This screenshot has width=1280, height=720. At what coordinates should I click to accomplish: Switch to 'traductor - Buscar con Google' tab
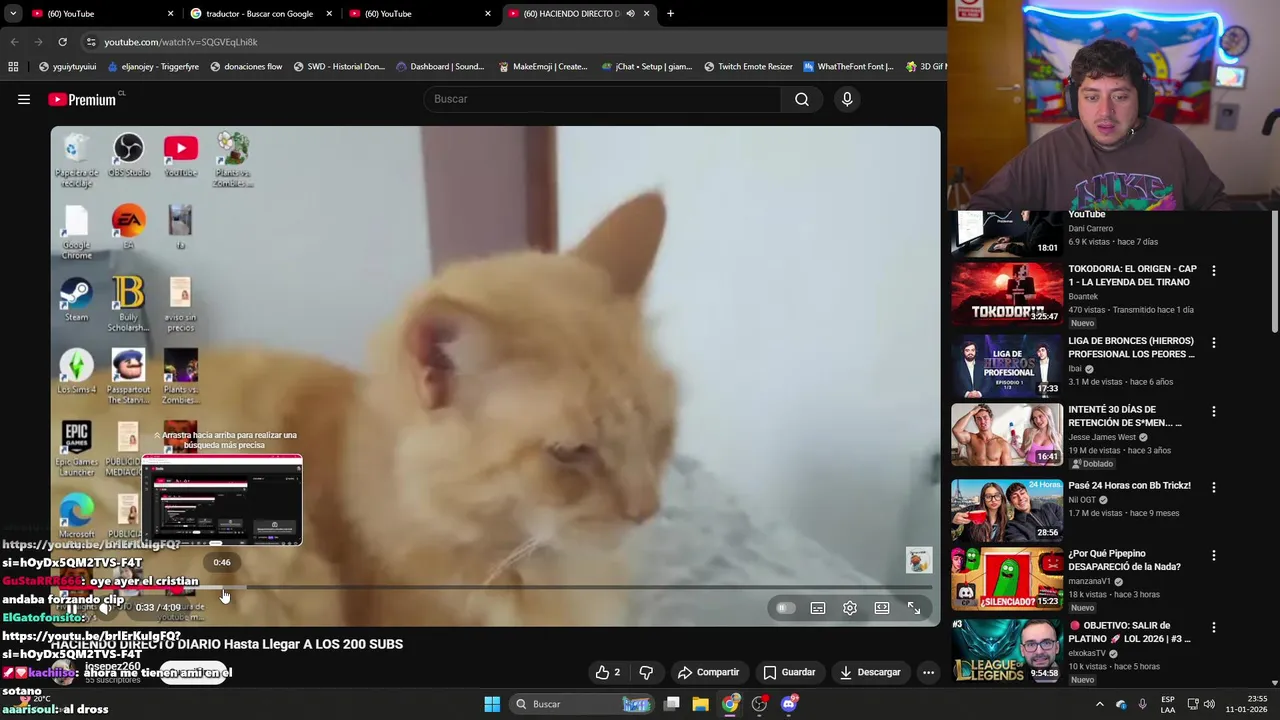[x=261, y=14]
